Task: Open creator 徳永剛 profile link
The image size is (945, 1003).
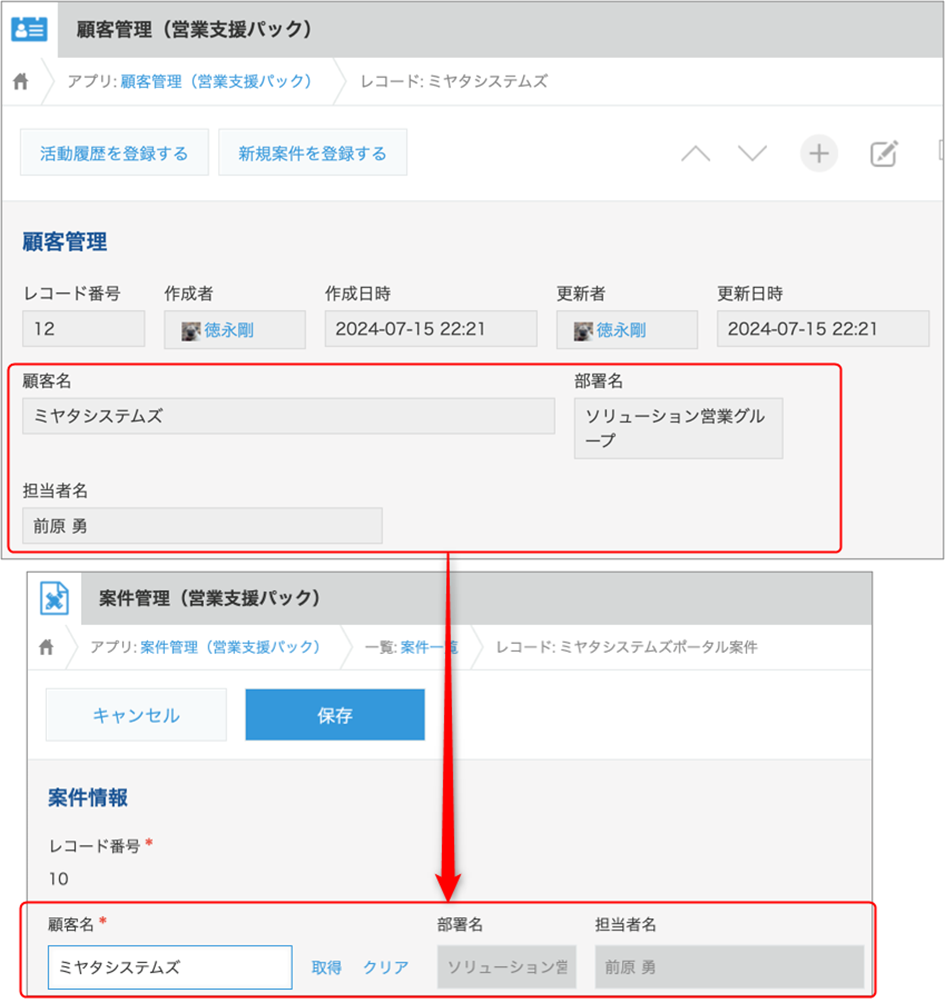Action: tap(228, 330)
